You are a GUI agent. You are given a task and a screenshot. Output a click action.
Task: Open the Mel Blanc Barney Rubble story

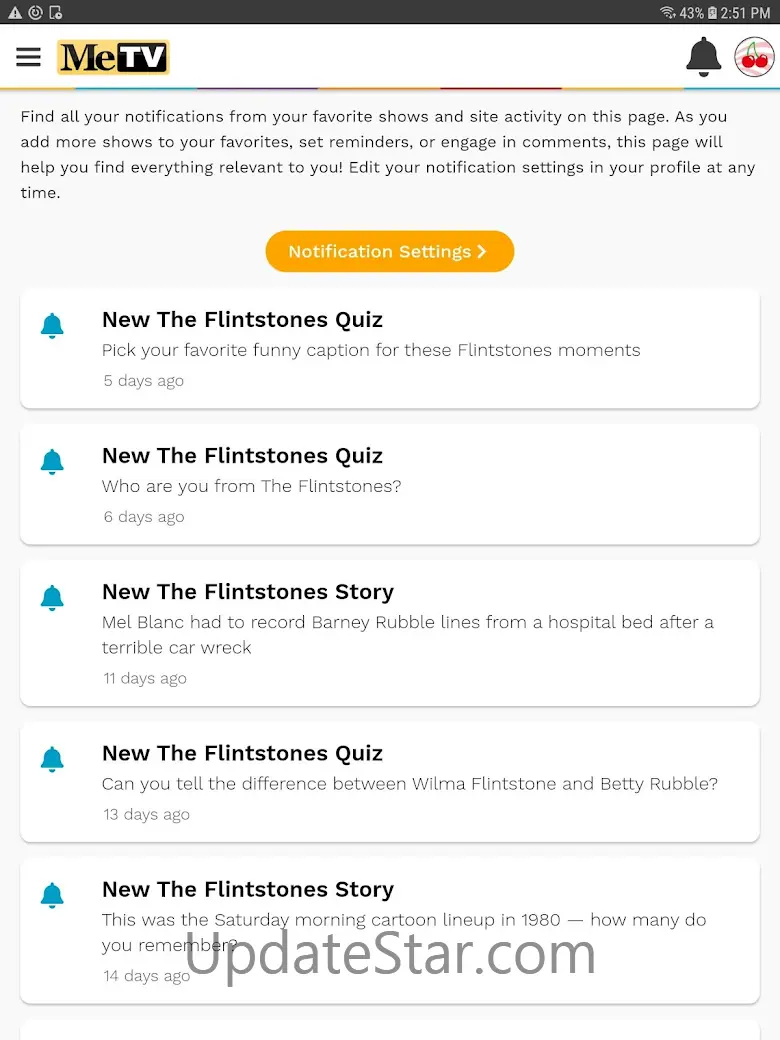tap(390, 633)
